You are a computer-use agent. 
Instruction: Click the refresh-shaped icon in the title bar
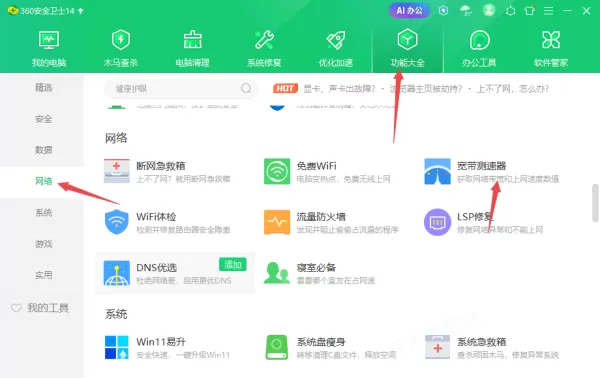coord(510,11)
